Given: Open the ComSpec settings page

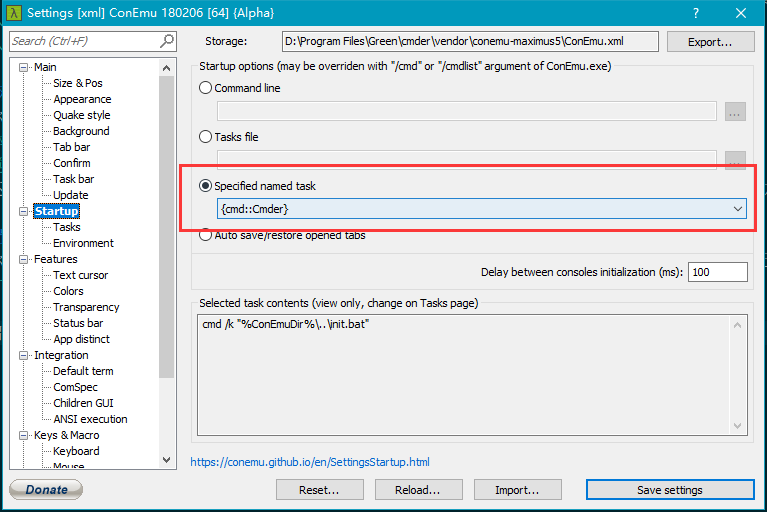Looking at the screenshot, I should point(75,387).
